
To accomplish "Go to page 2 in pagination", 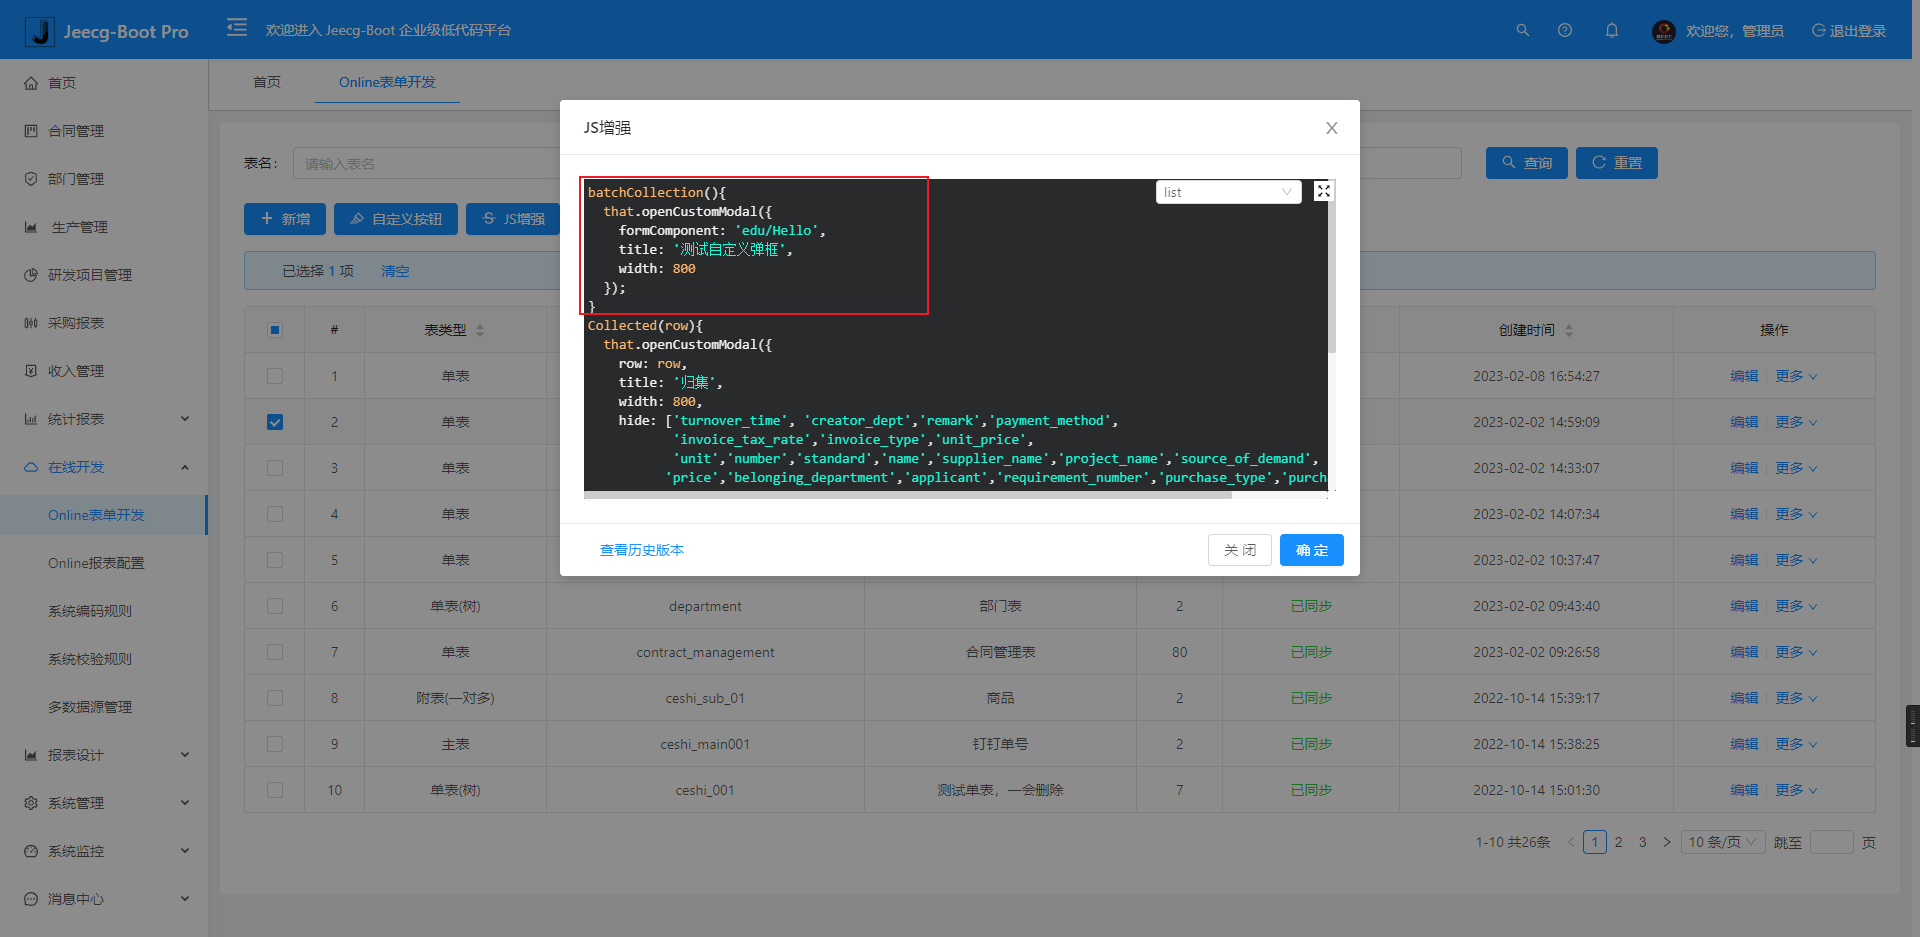I will coord(1619,842).
